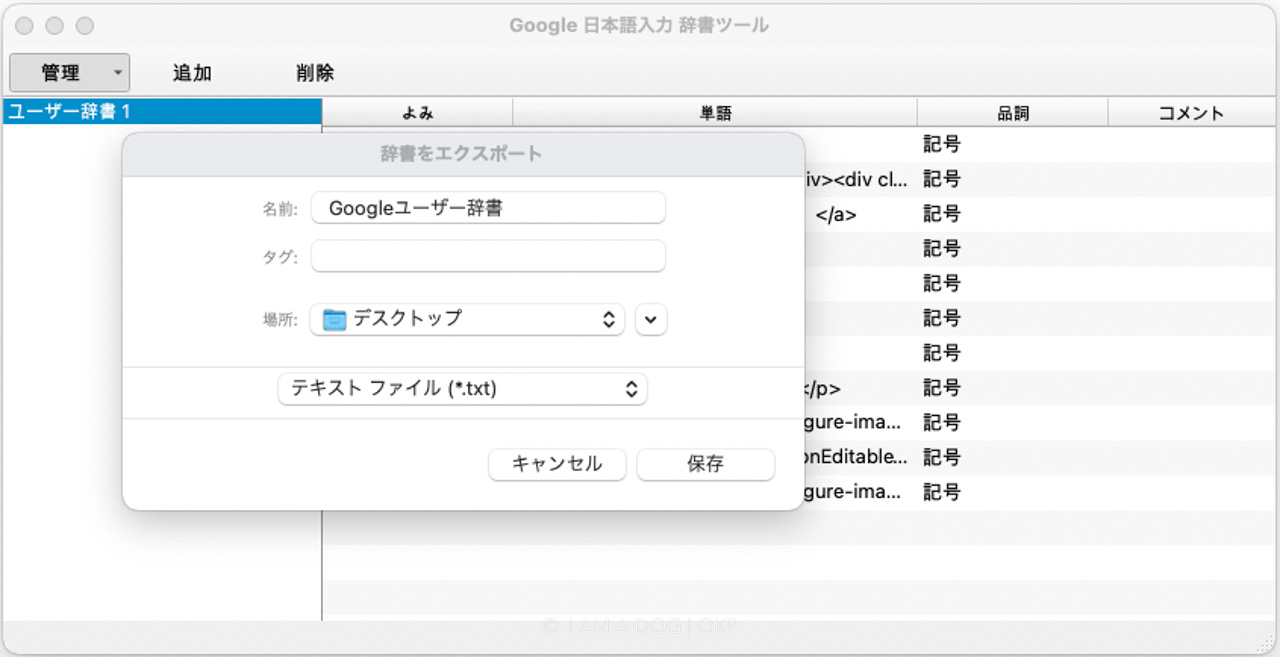
Task: Close the window with the red button
Action: (25, 25)
